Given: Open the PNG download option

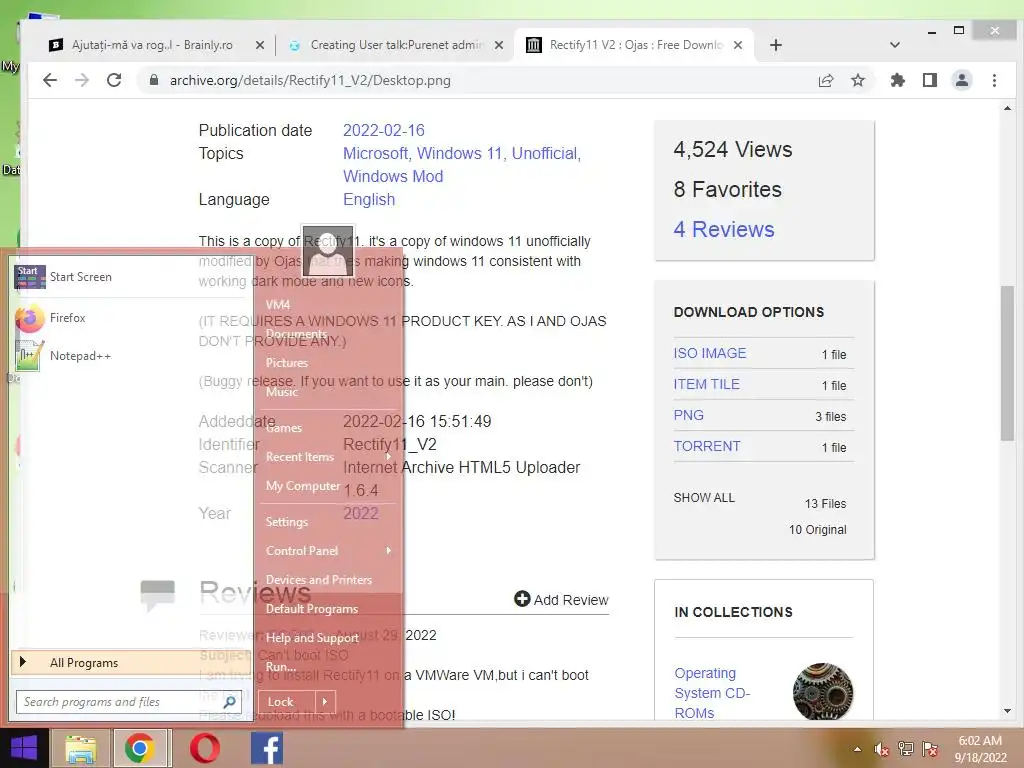Looking at the screenshot, I should point(688,415).
